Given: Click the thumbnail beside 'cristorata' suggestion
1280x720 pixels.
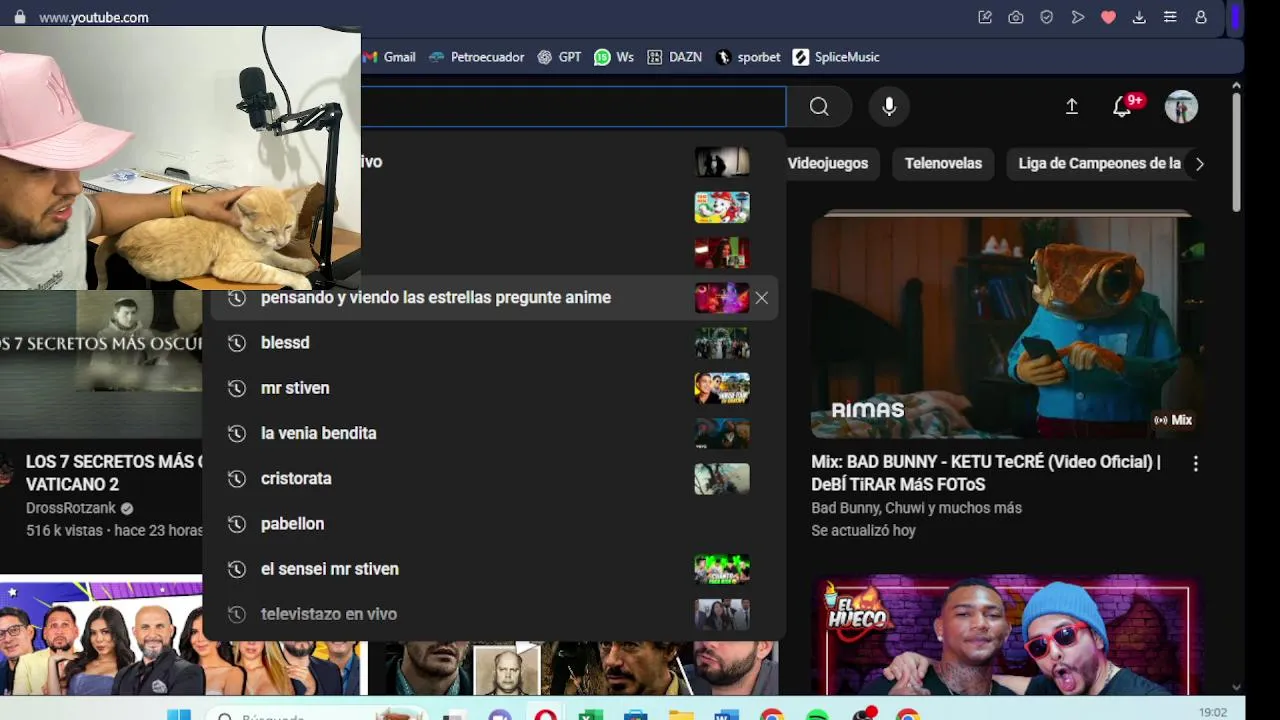Looking at the screenshot, I should pyautogui.click(x=722, y=479).
